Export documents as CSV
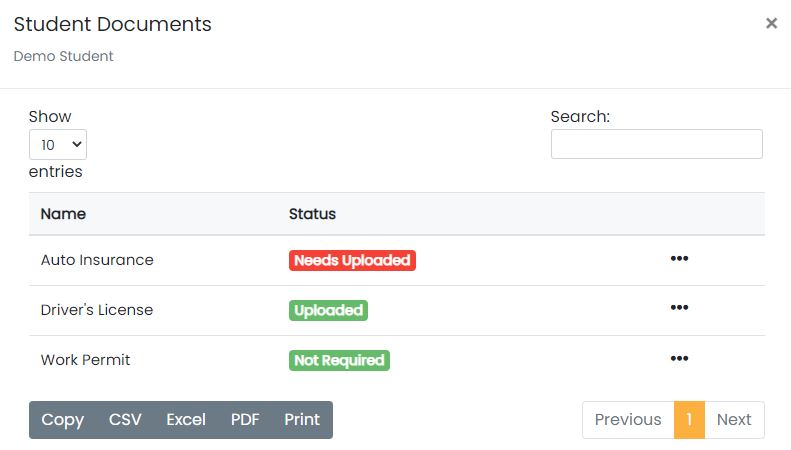 [x=125, y=420]
